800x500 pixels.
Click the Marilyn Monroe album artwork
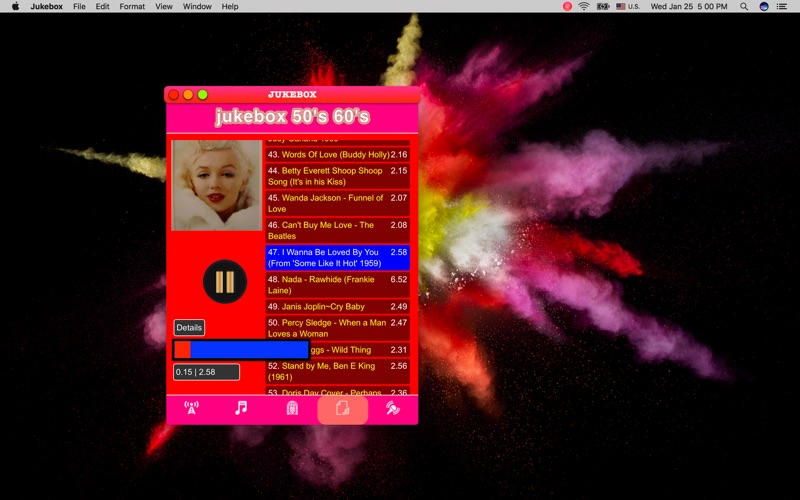tap(216, 185)
